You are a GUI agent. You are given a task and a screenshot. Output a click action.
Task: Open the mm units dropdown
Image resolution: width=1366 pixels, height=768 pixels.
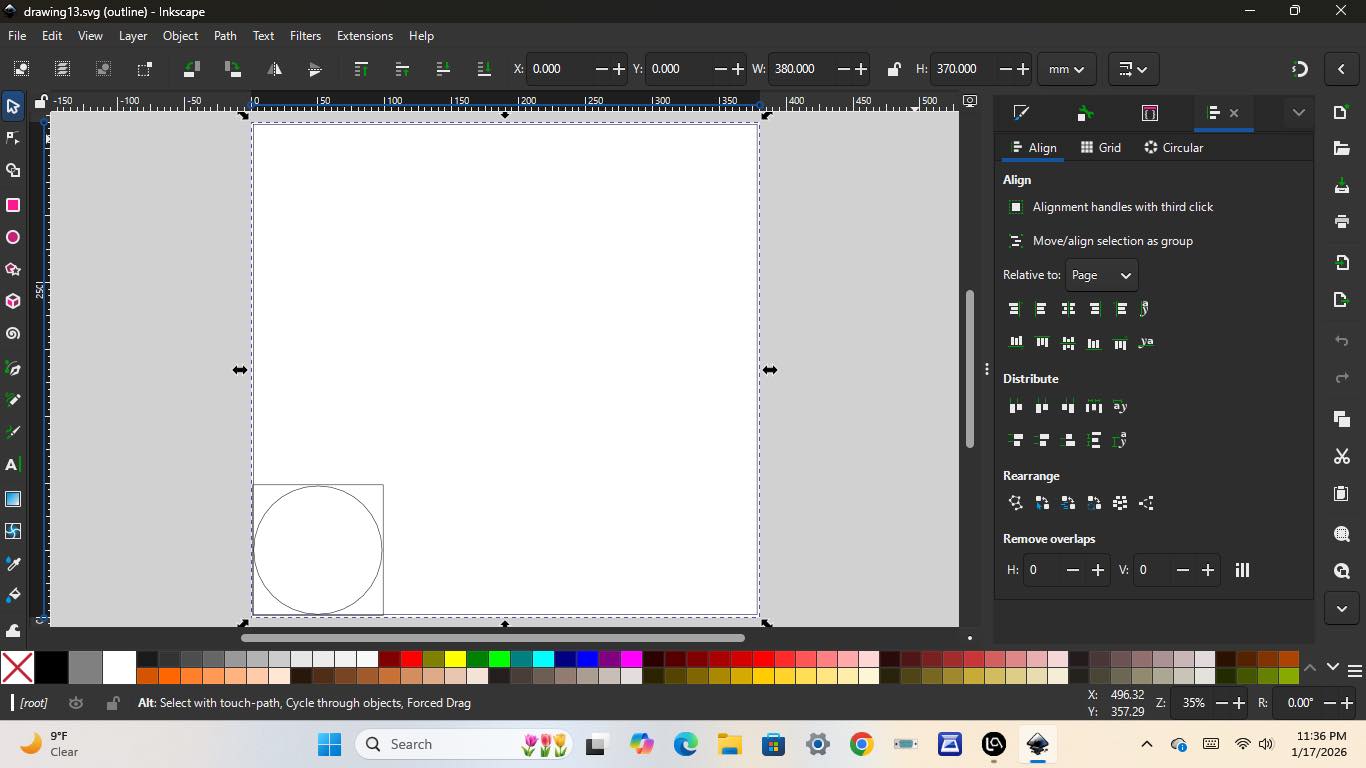[x=1067, y=69]
